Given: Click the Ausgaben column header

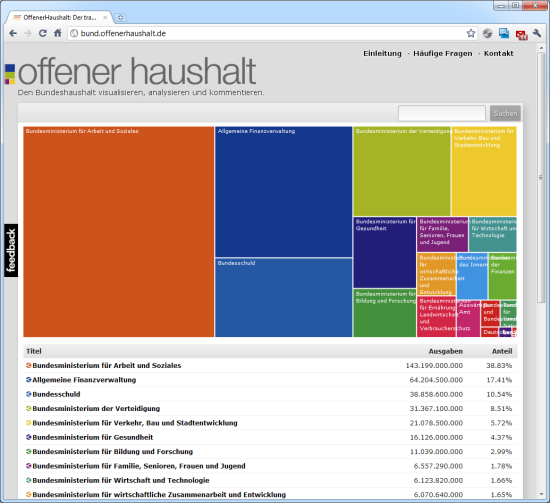Looking at the screenshot, I should click(445, 351).
